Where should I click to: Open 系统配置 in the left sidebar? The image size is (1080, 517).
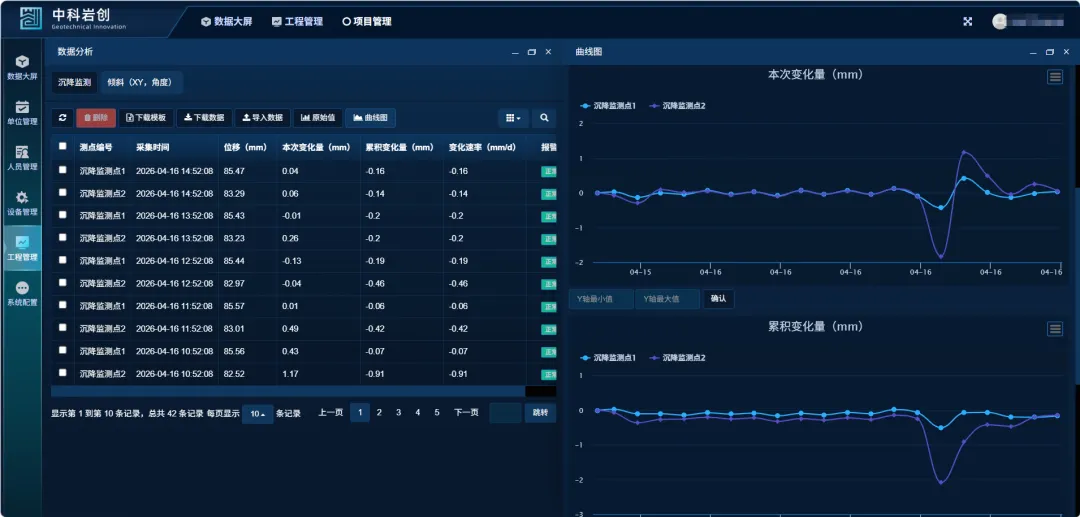click(x=22, y=293)
